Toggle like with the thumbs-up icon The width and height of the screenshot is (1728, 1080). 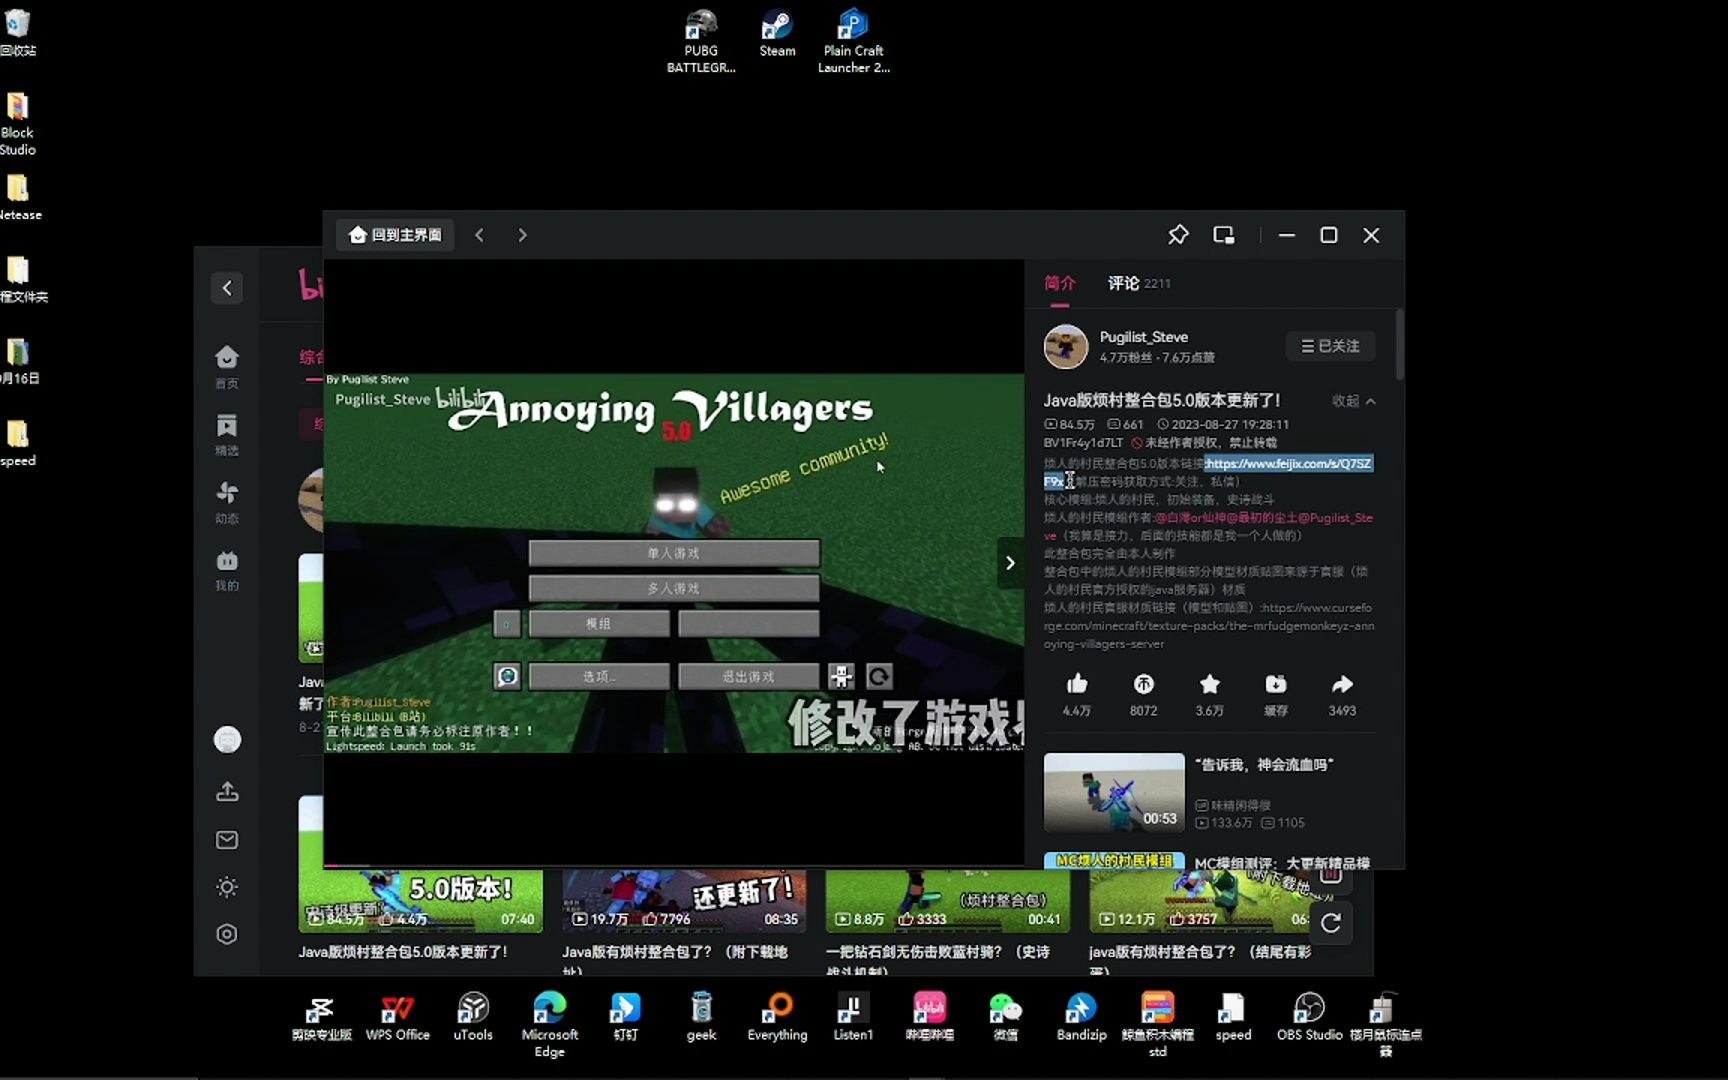coord(1076,684)
